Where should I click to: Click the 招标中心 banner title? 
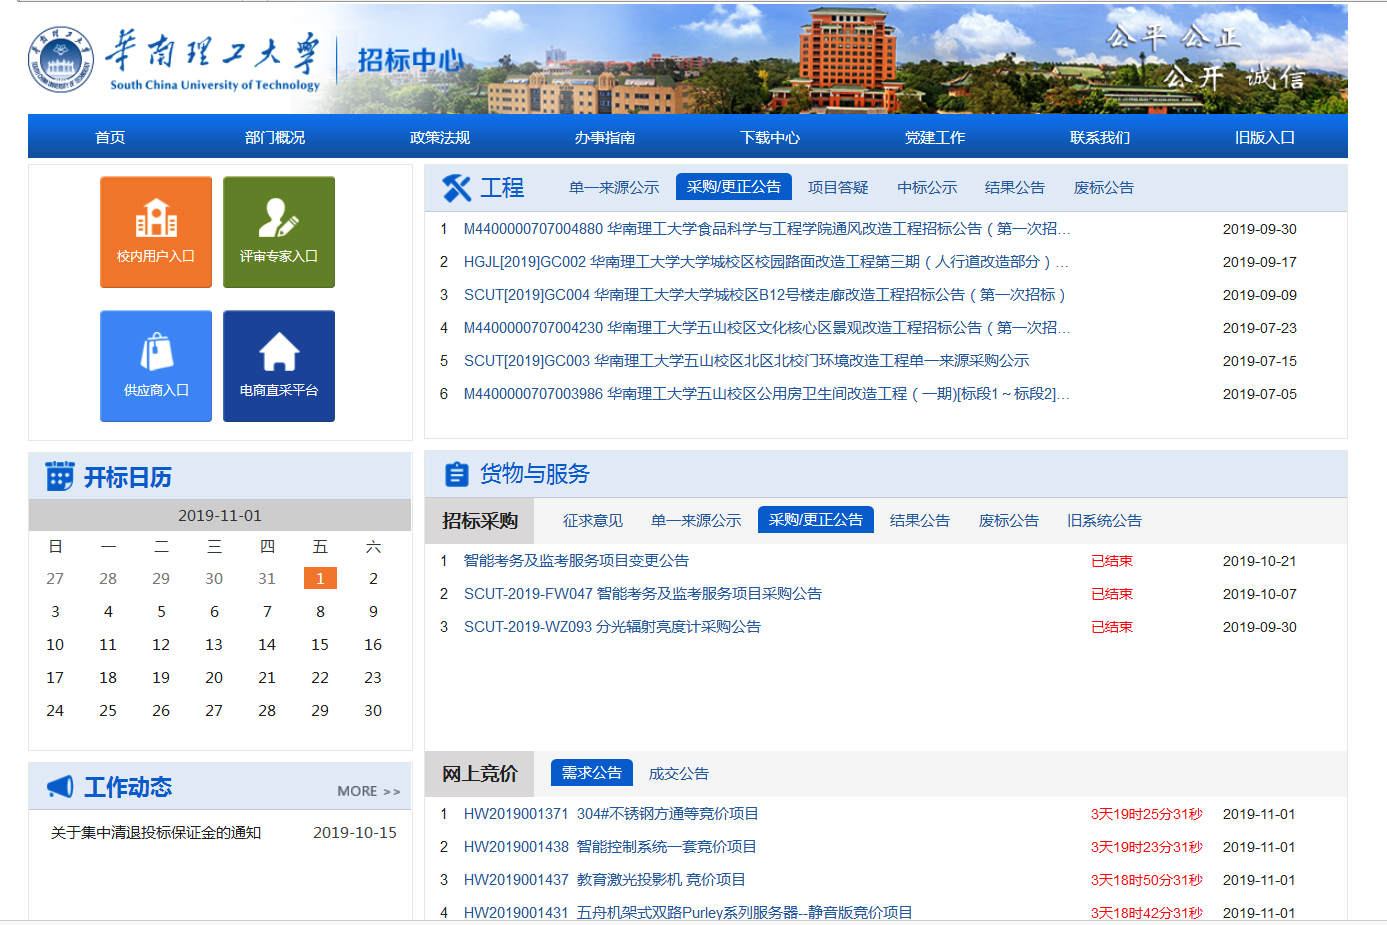click(410, 60)
